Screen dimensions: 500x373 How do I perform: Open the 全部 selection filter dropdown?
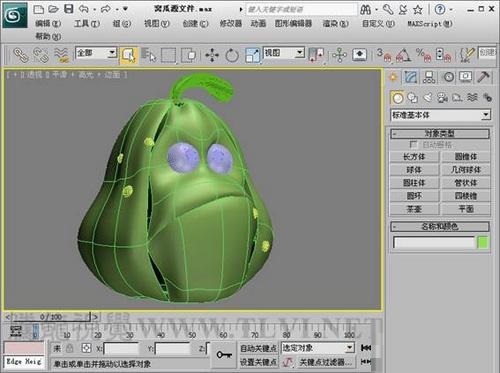pos(96,53)
